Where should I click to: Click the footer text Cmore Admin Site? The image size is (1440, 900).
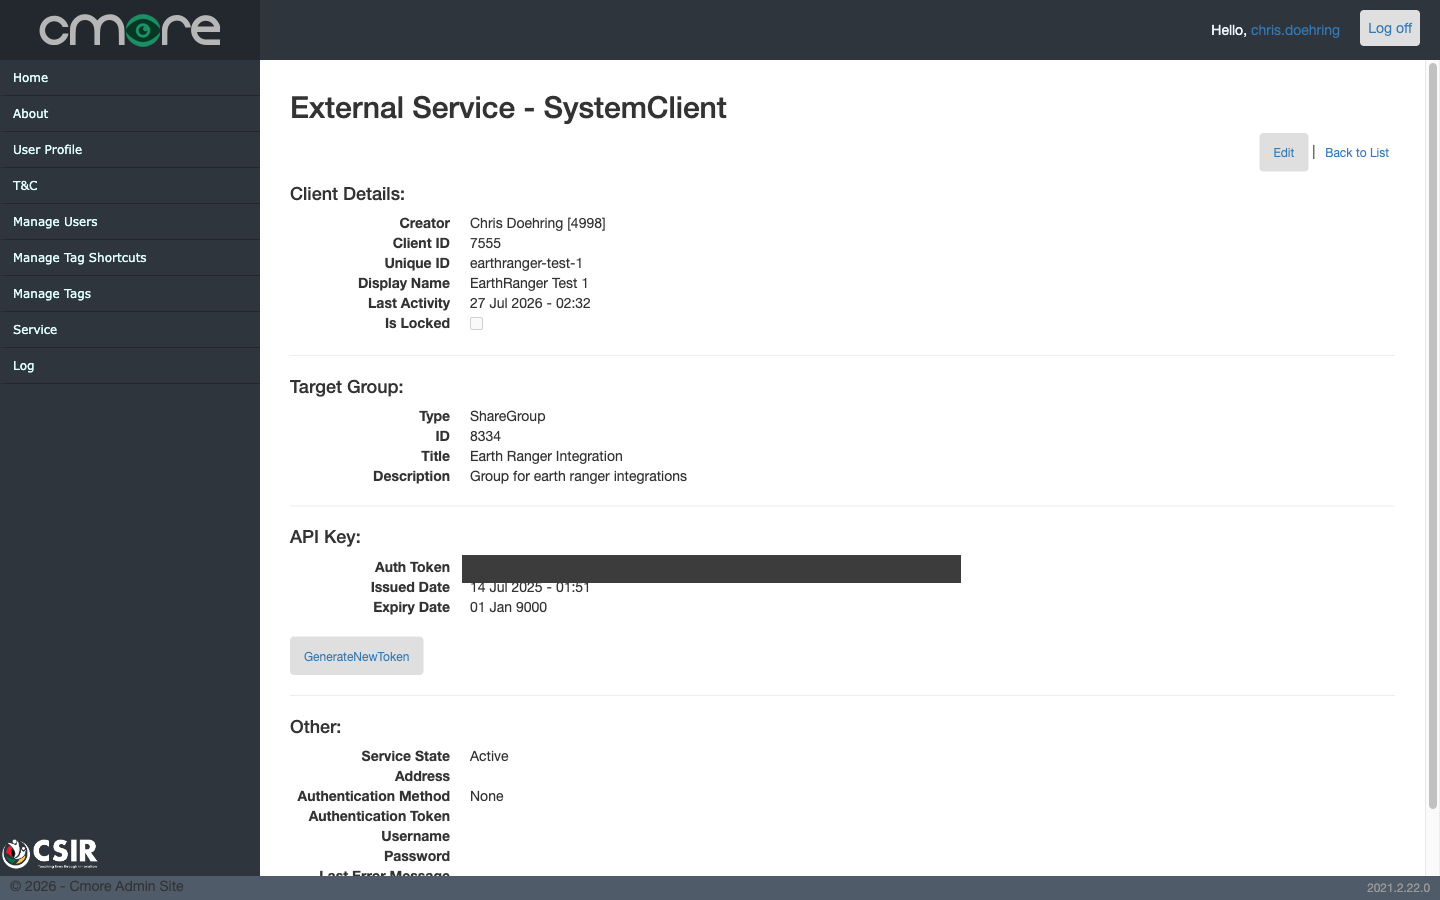click(x=126, y=886)
